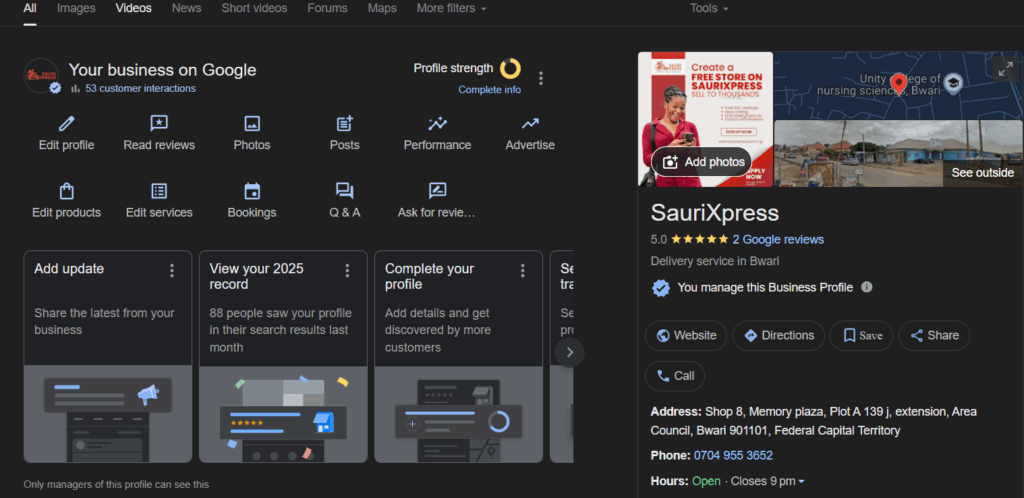Click 'Delivery service in Bwari' text
Viewport: 1024px width, 498px height.
715,261
